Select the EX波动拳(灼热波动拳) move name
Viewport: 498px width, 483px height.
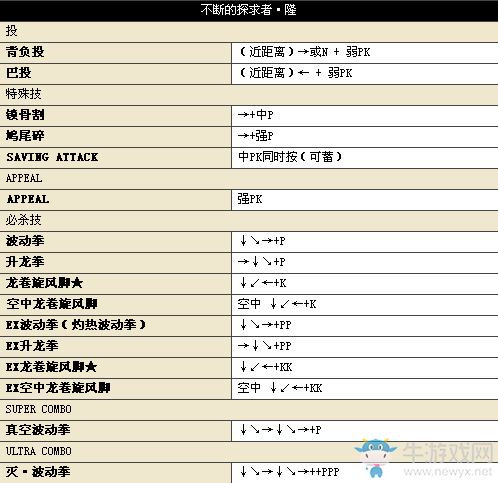pyautogui.click(x=76, y=325)
